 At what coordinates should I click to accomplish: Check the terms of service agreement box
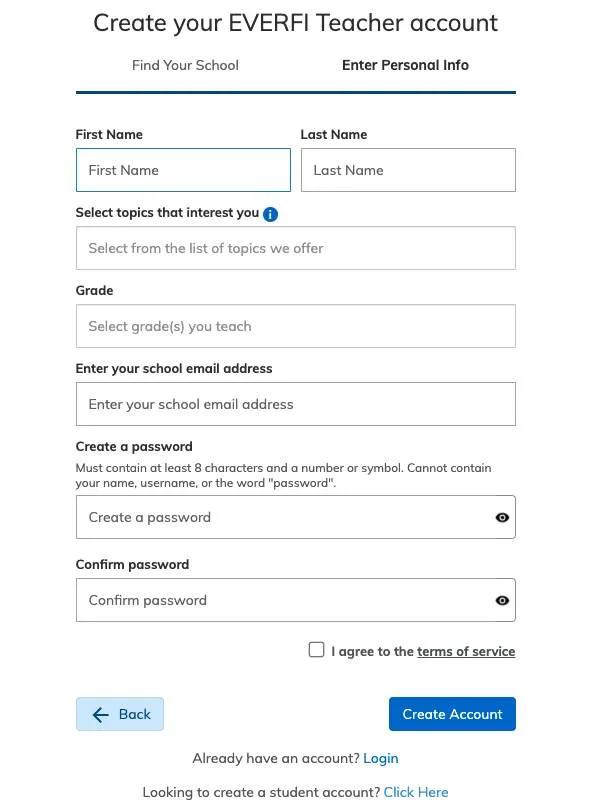pos(316,650)
